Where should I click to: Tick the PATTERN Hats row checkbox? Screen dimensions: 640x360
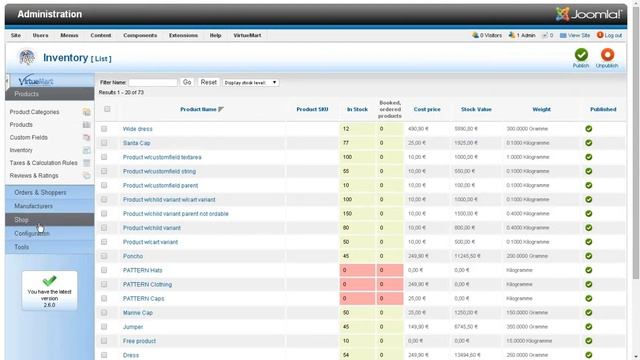point(104,270)
